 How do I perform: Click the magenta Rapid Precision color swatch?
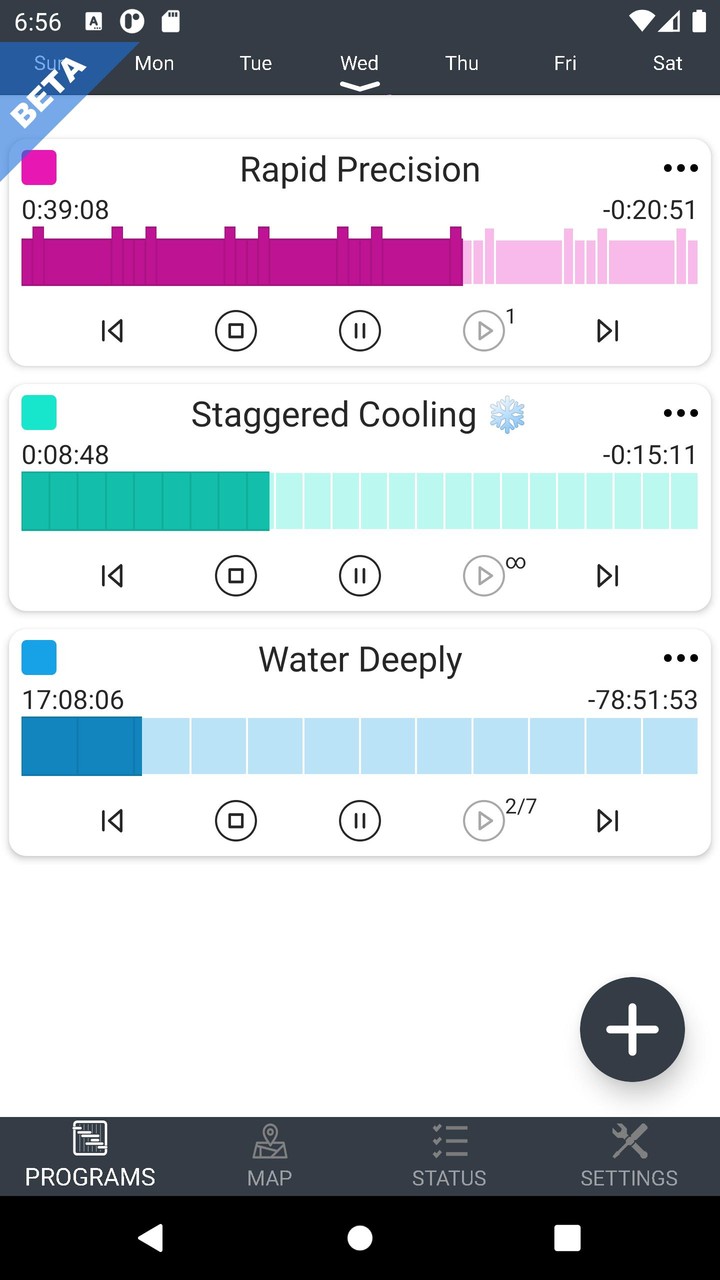pos(39,168)
